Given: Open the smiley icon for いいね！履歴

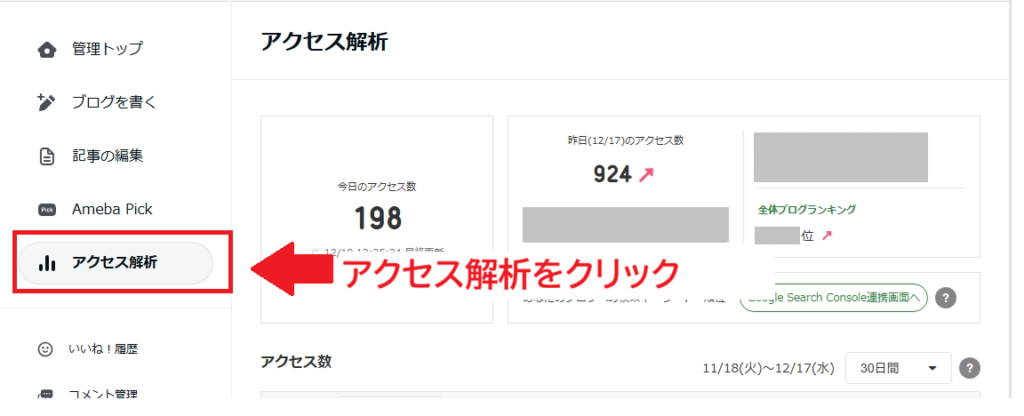Looking at the screenshot, I should [46, 349].
